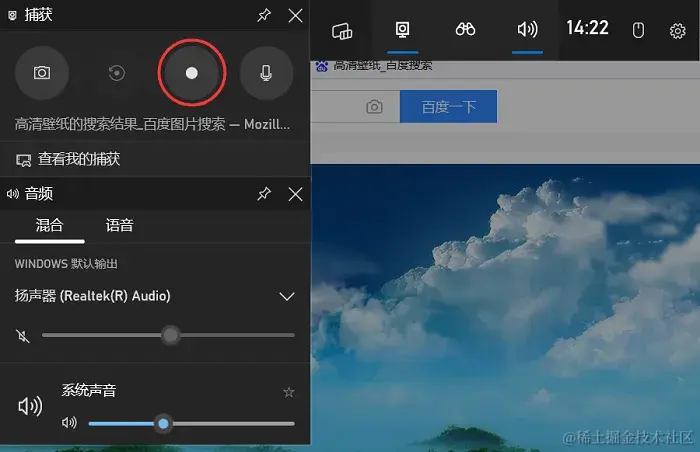Expand the 扬声器 Realtek output device dropdown
Viewport: 700px width, 452px height.
pyautogui.click(x=287, y=296)
